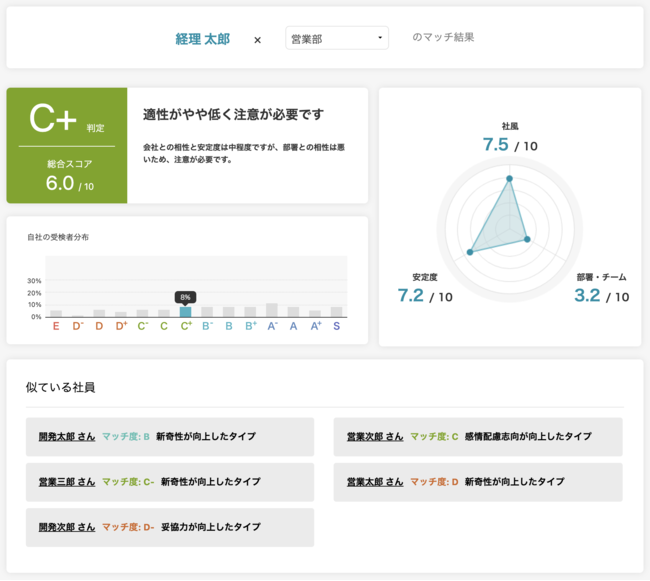Open the 営業部 department dropdown

(x=337, y=38)
